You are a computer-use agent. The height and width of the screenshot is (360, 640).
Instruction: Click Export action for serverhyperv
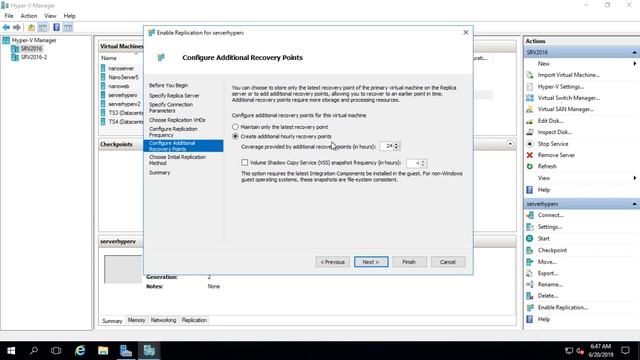(547, 273)
